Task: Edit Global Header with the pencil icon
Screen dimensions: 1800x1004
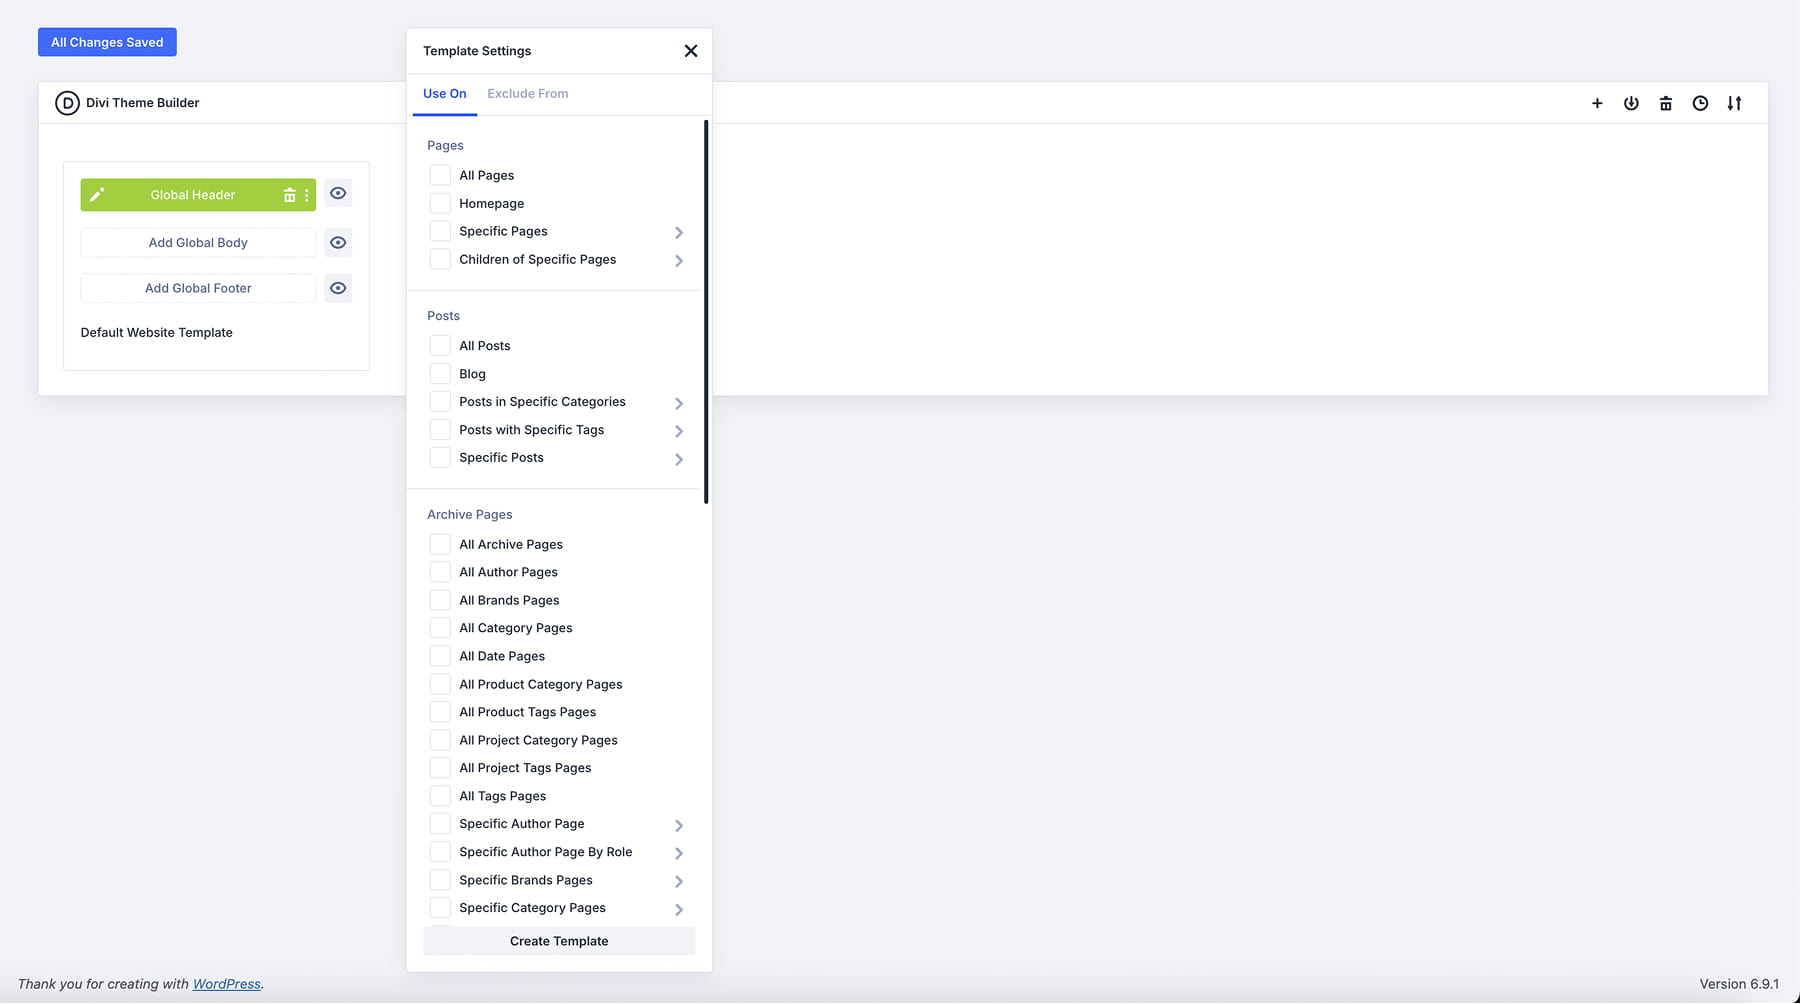Action: point(97,195)
